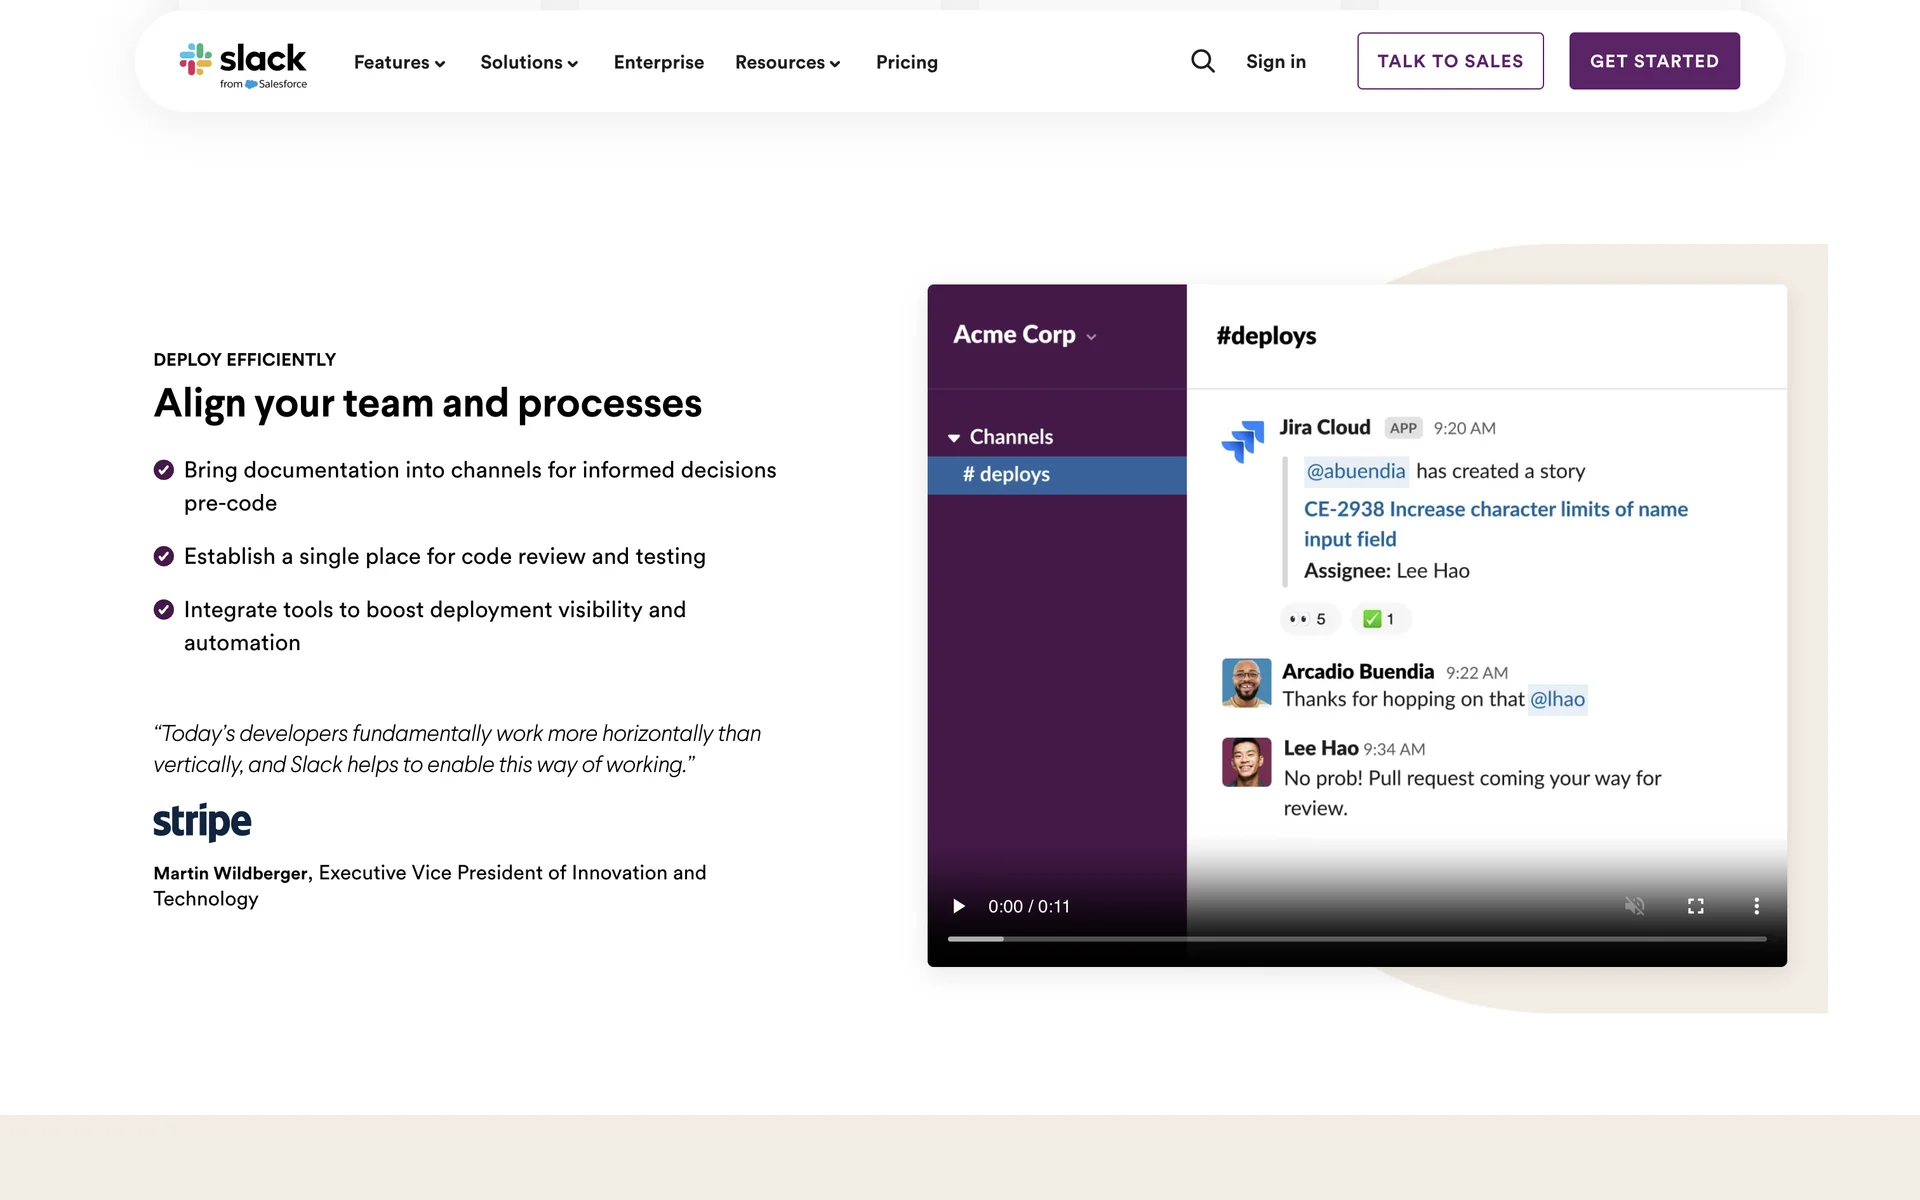
Task: Click the Slack logo in the header
Action: [x=243, y=63]
